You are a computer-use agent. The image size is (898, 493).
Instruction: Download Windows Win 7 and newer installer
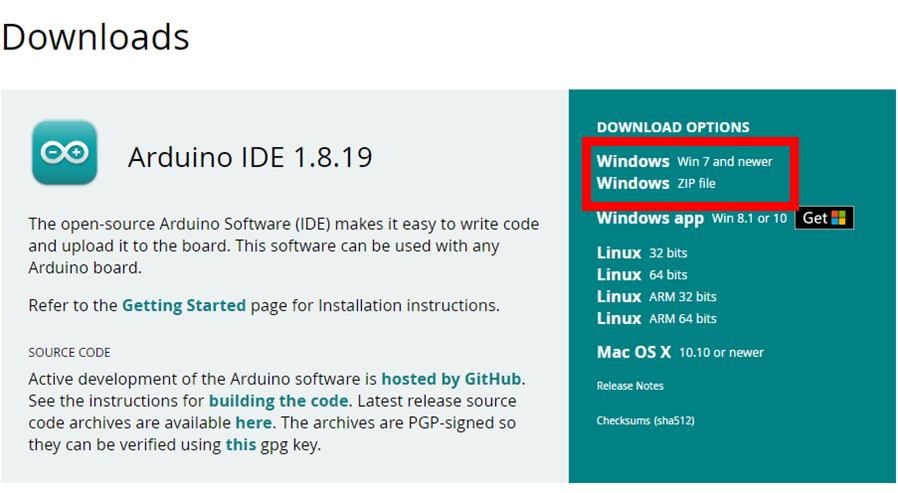684,161
